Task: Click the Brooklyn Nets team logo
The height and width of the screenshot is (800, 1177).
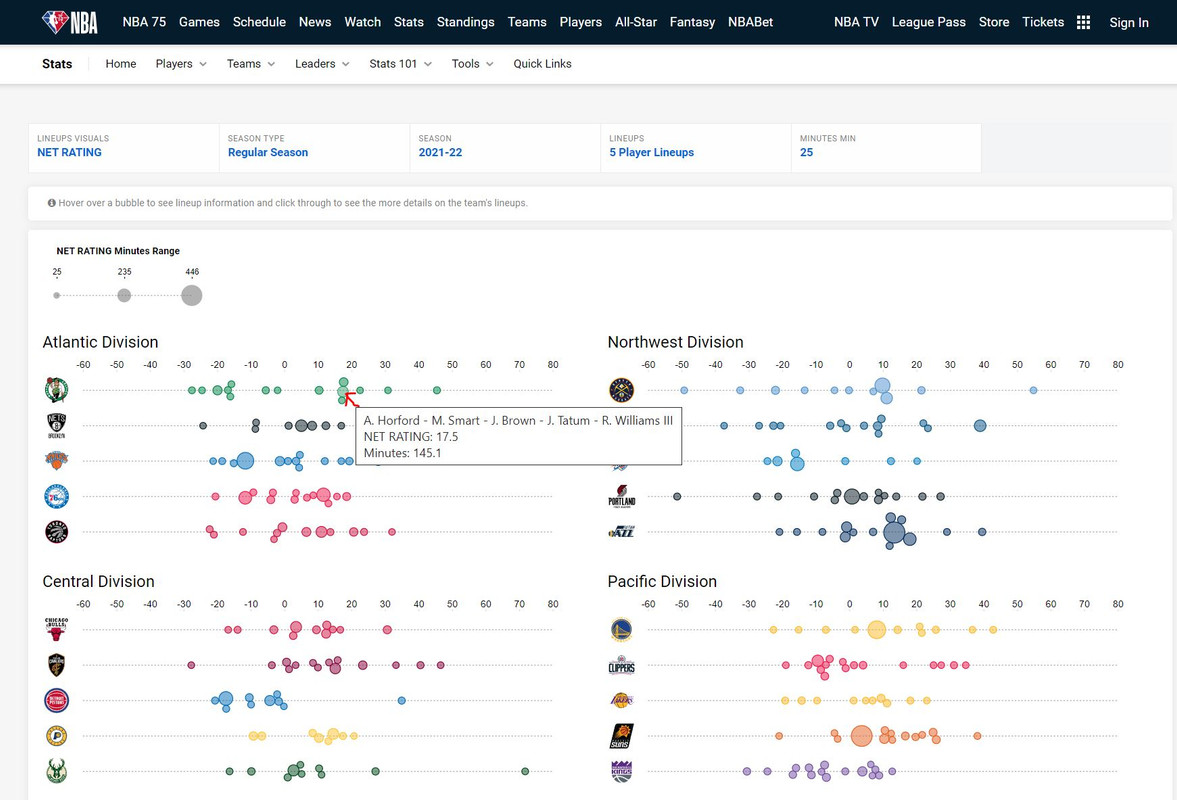Action: tap(56, 426)
